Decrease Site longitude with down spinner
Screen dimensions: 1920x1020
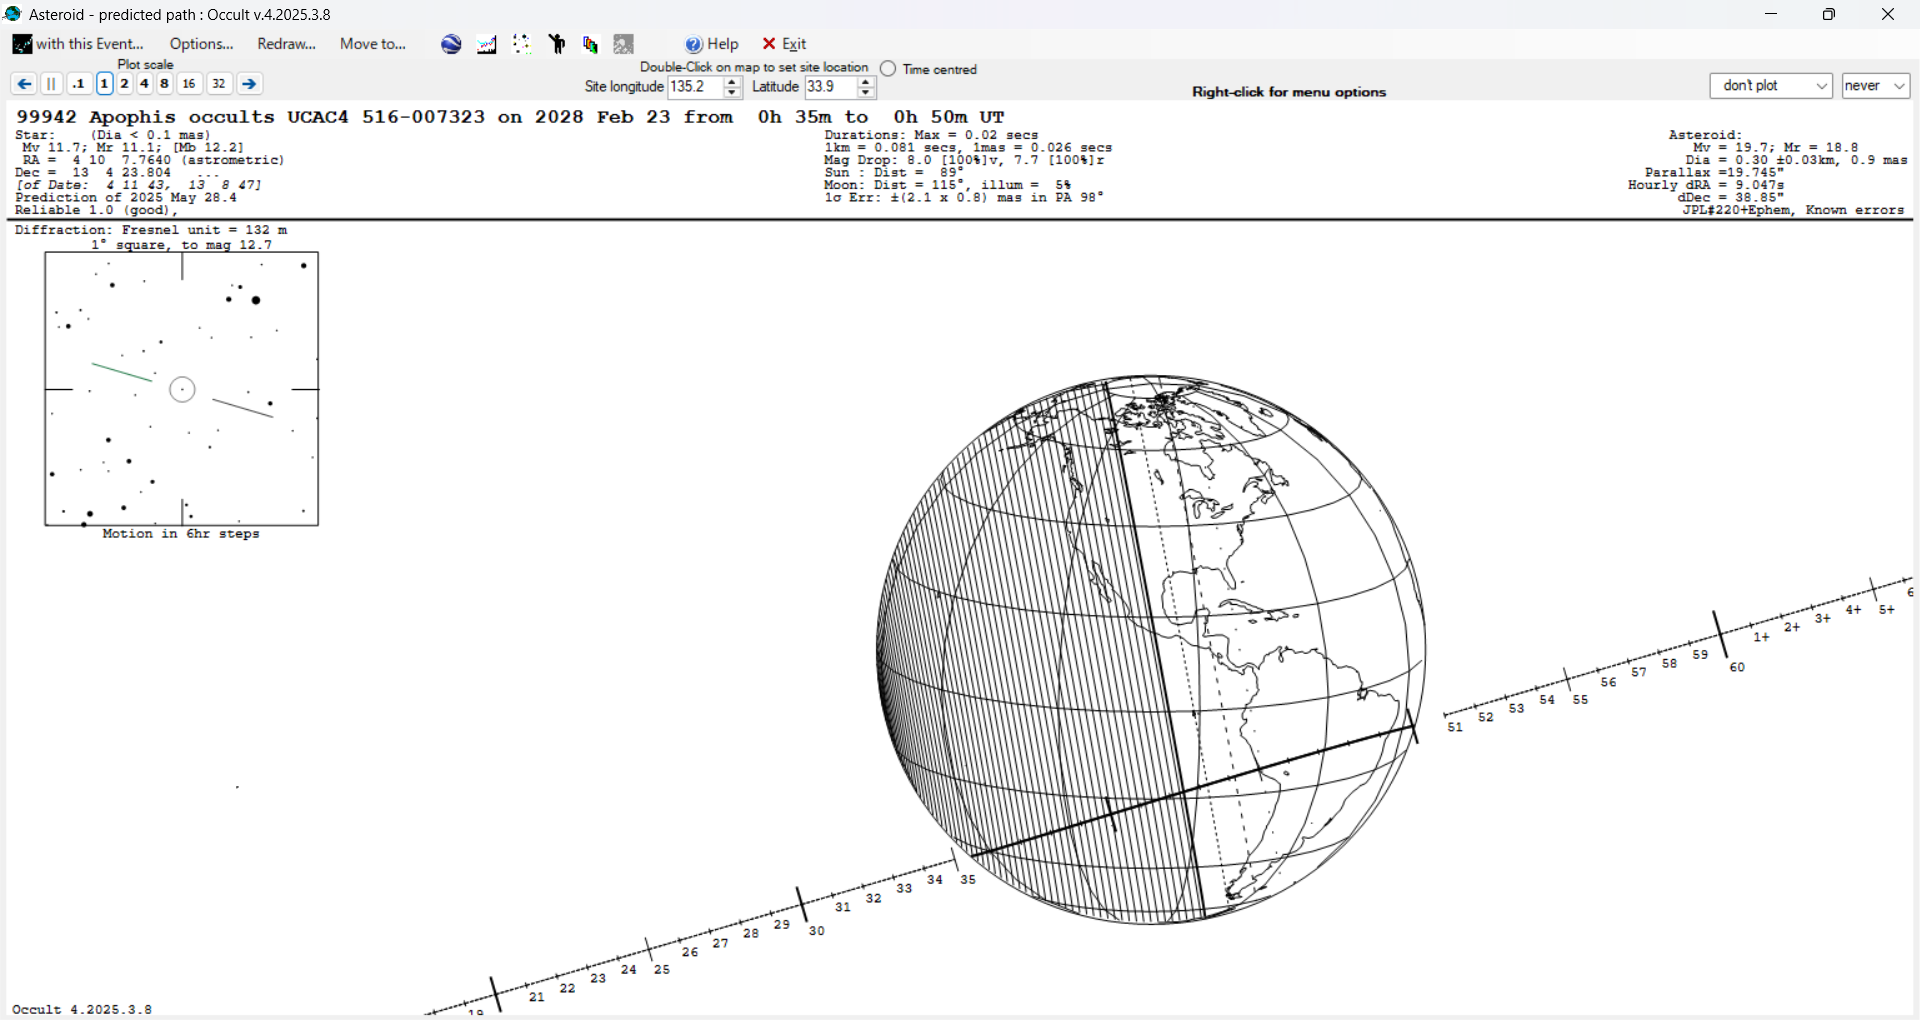click(732, 93)
